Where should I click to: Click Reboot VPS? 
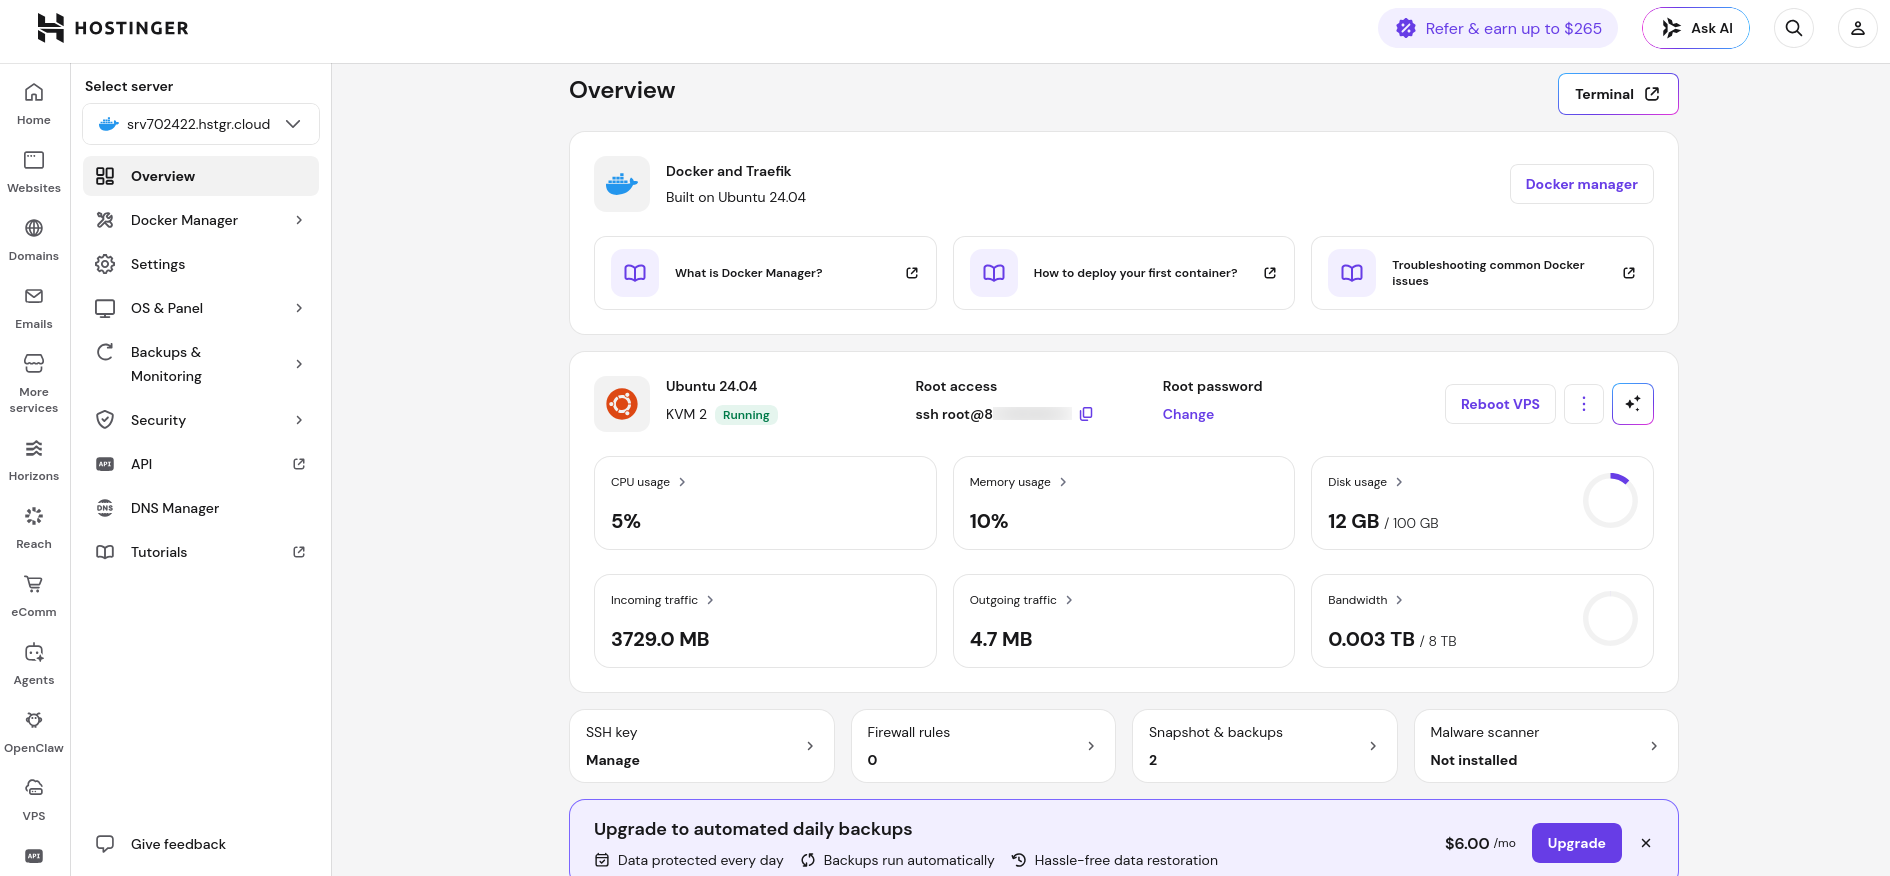1500,404
